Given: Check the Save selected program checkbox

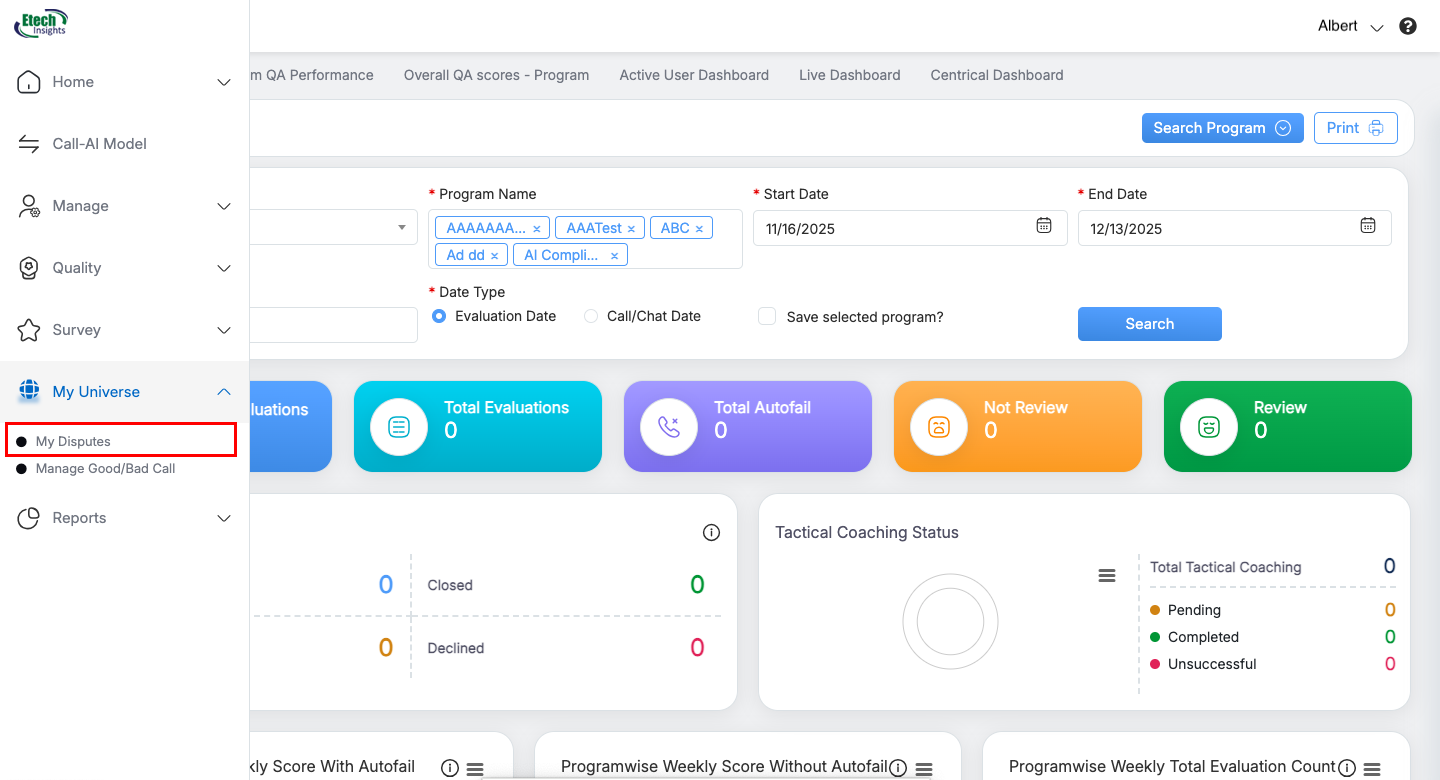Looking at the screenshot, I should [767, 317].
